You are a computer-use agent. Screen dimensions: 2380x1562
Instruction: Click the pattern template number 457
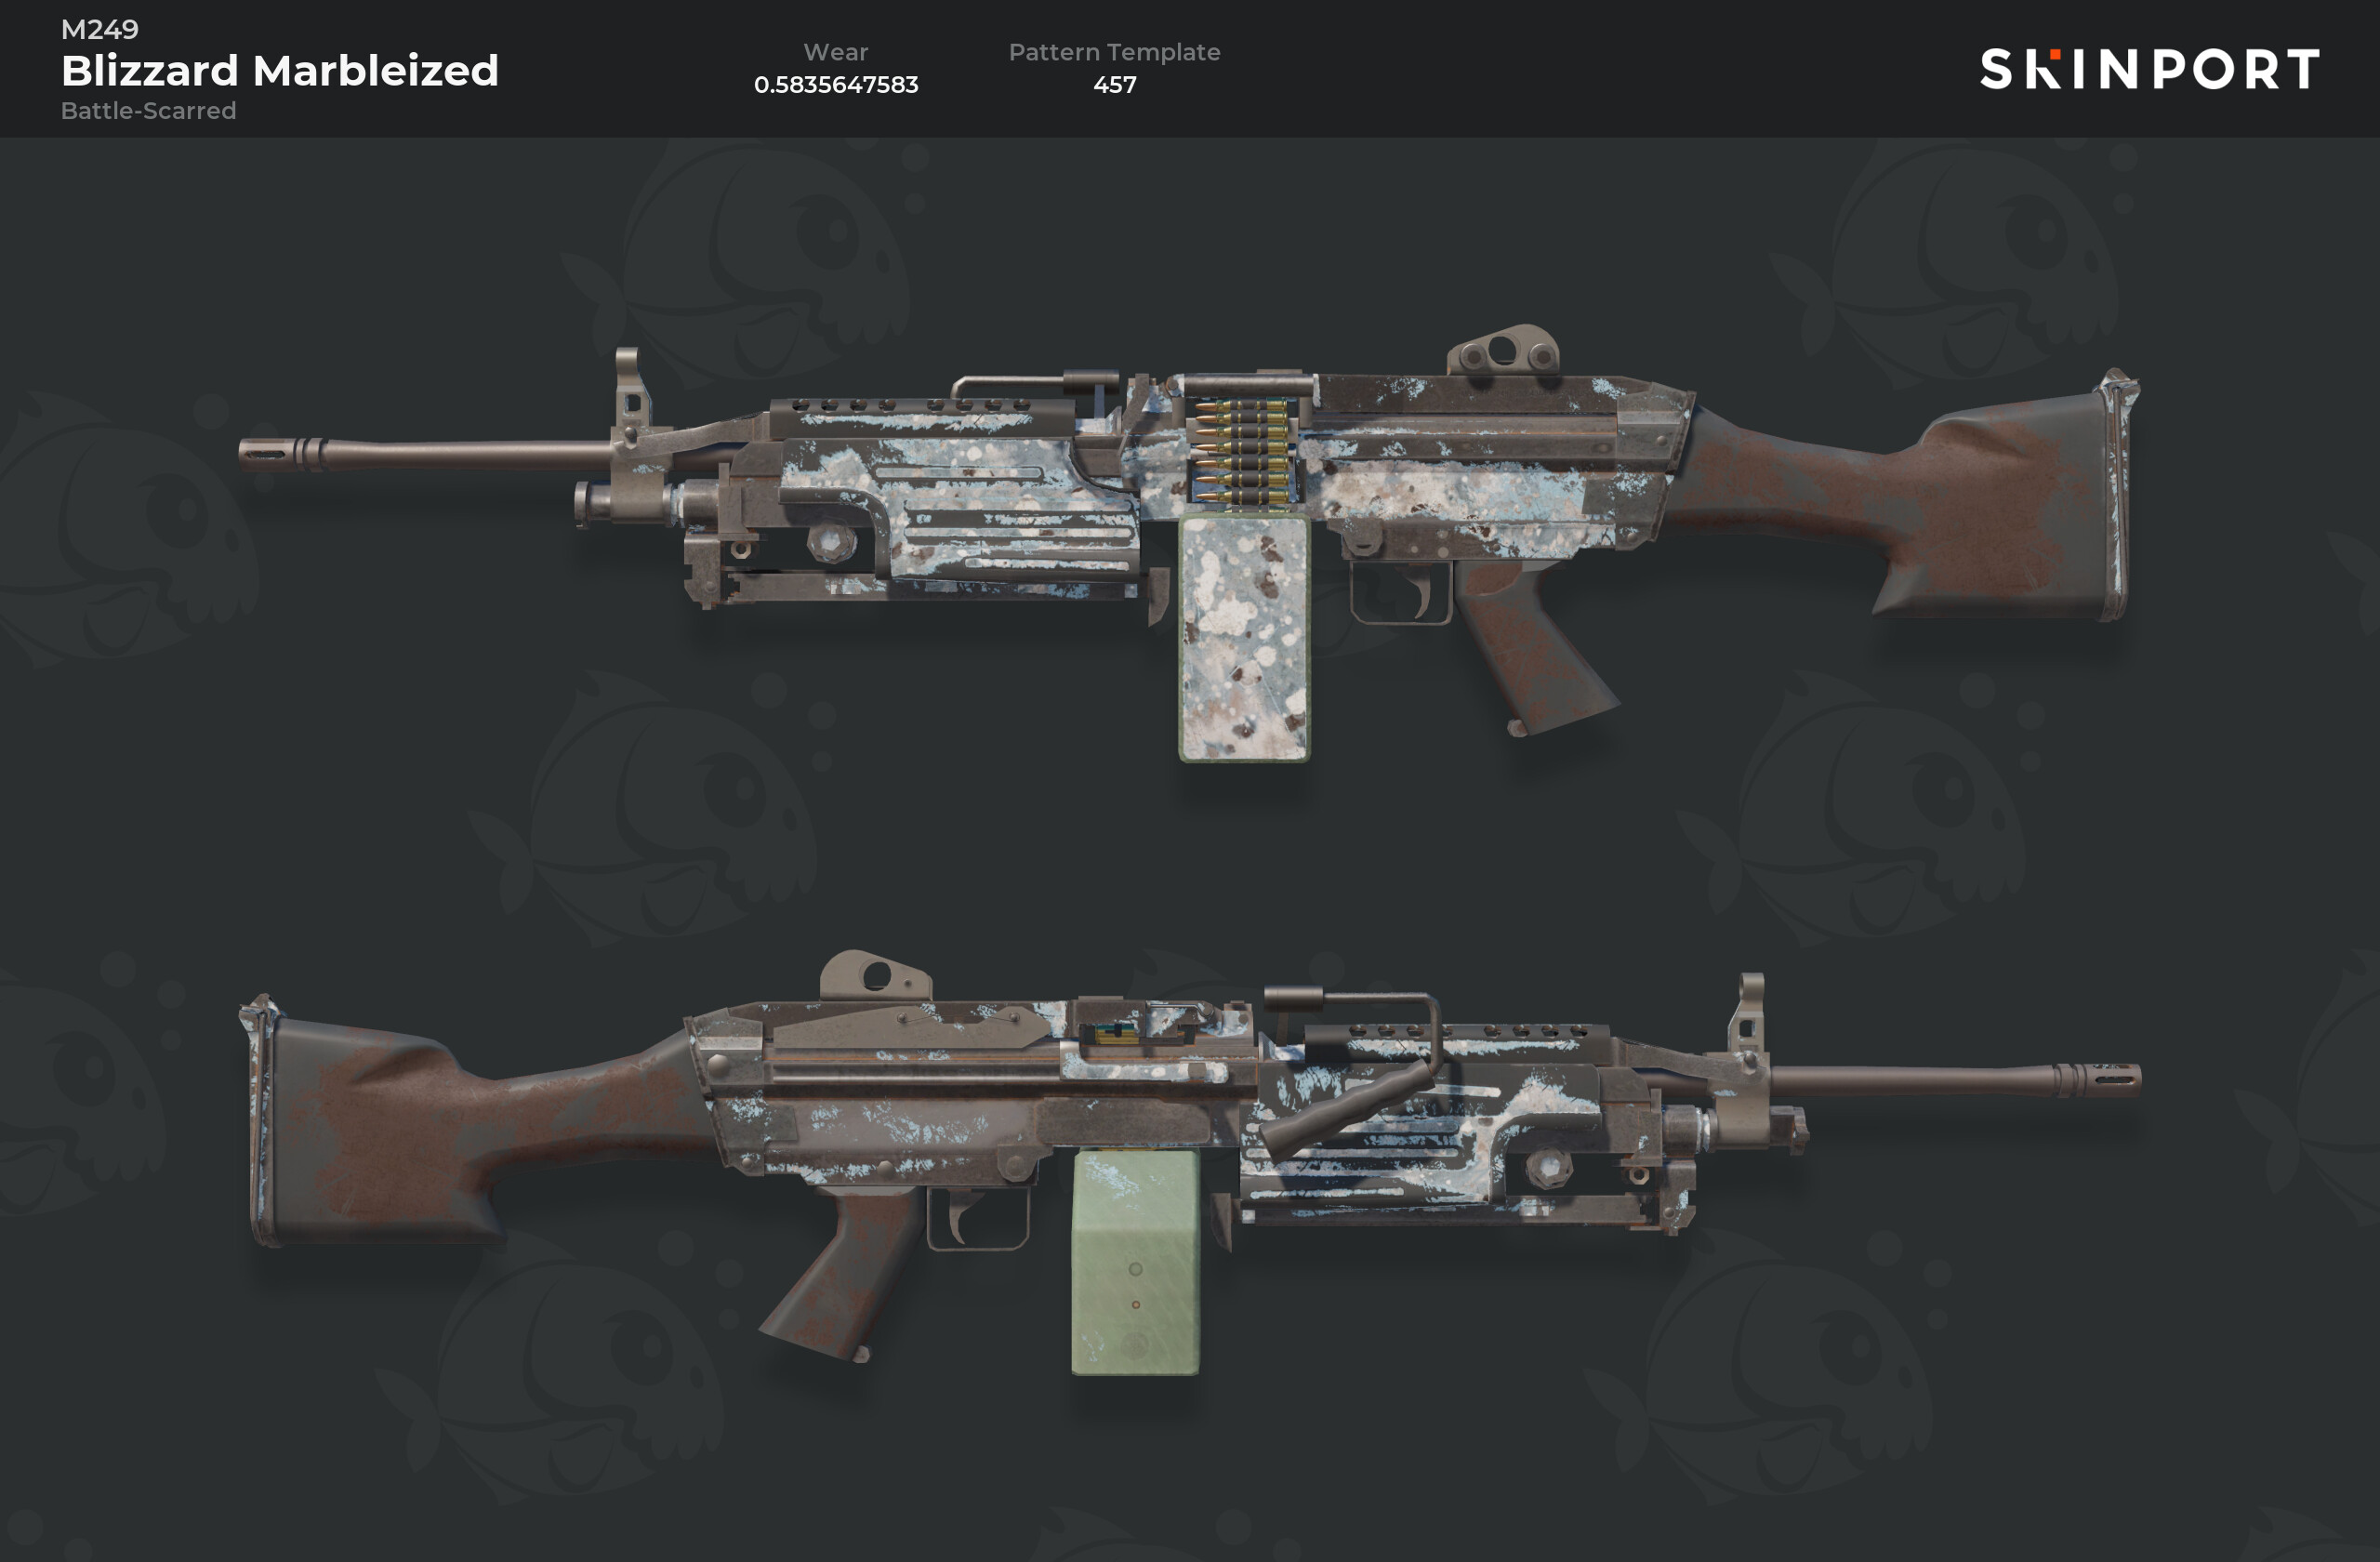coord(1114,84)
